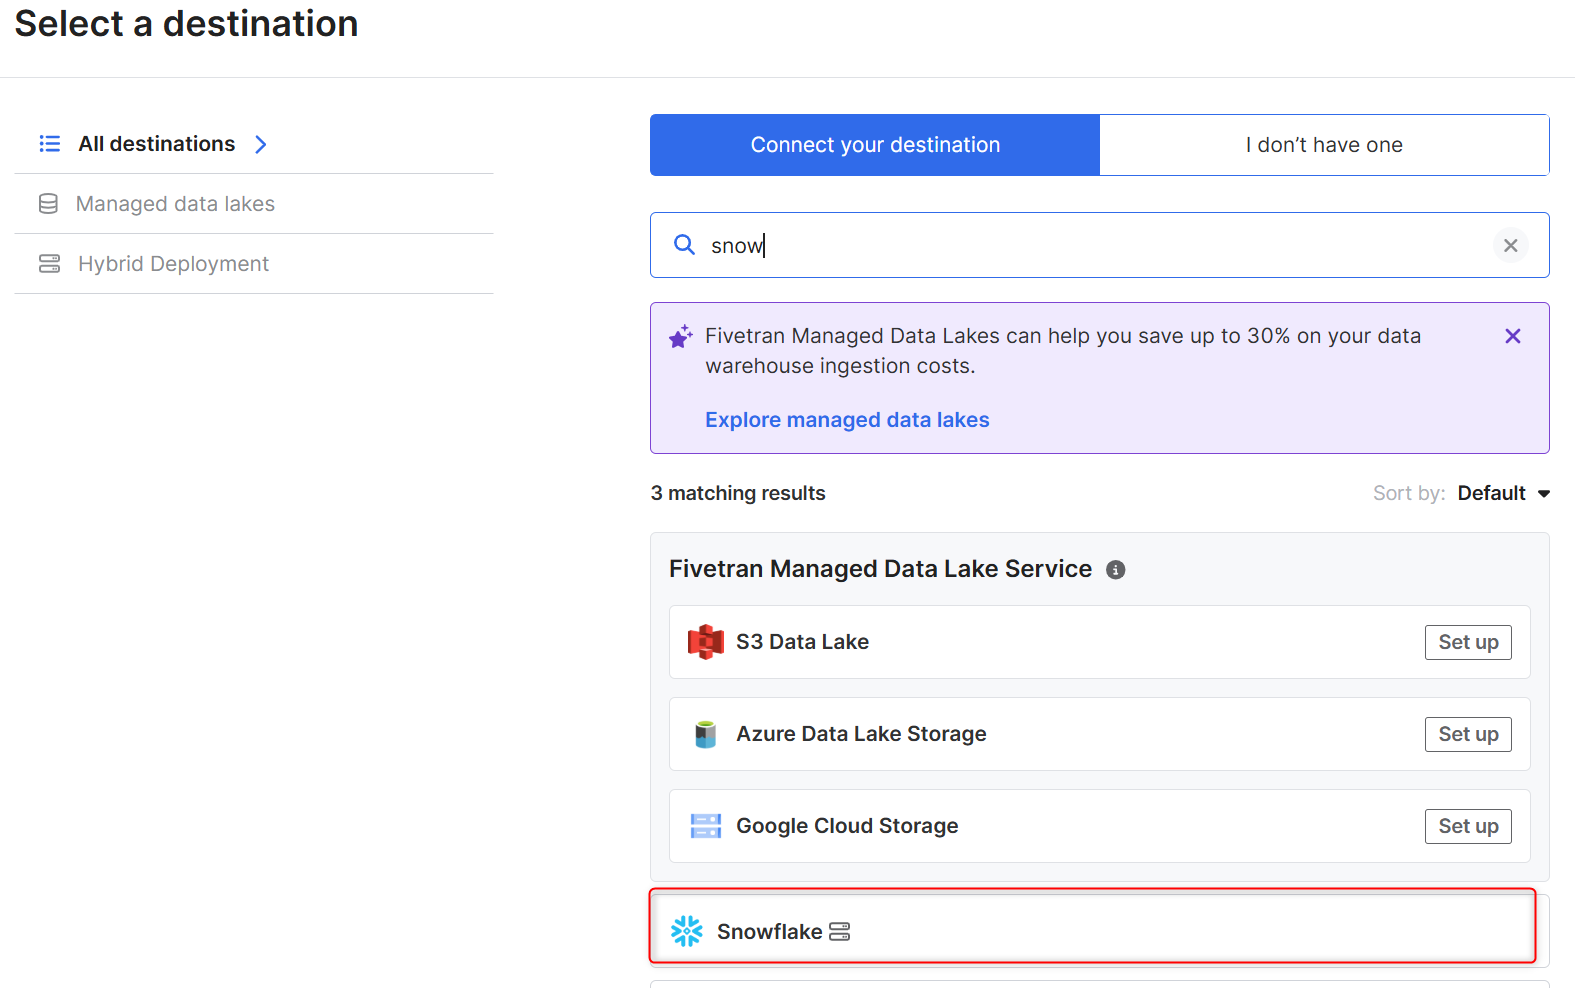The image size is (1575, 988).
Task: Dismiss the Managed Data Lakes banner
Action: pyautogui.click(x=1512, y=336)
